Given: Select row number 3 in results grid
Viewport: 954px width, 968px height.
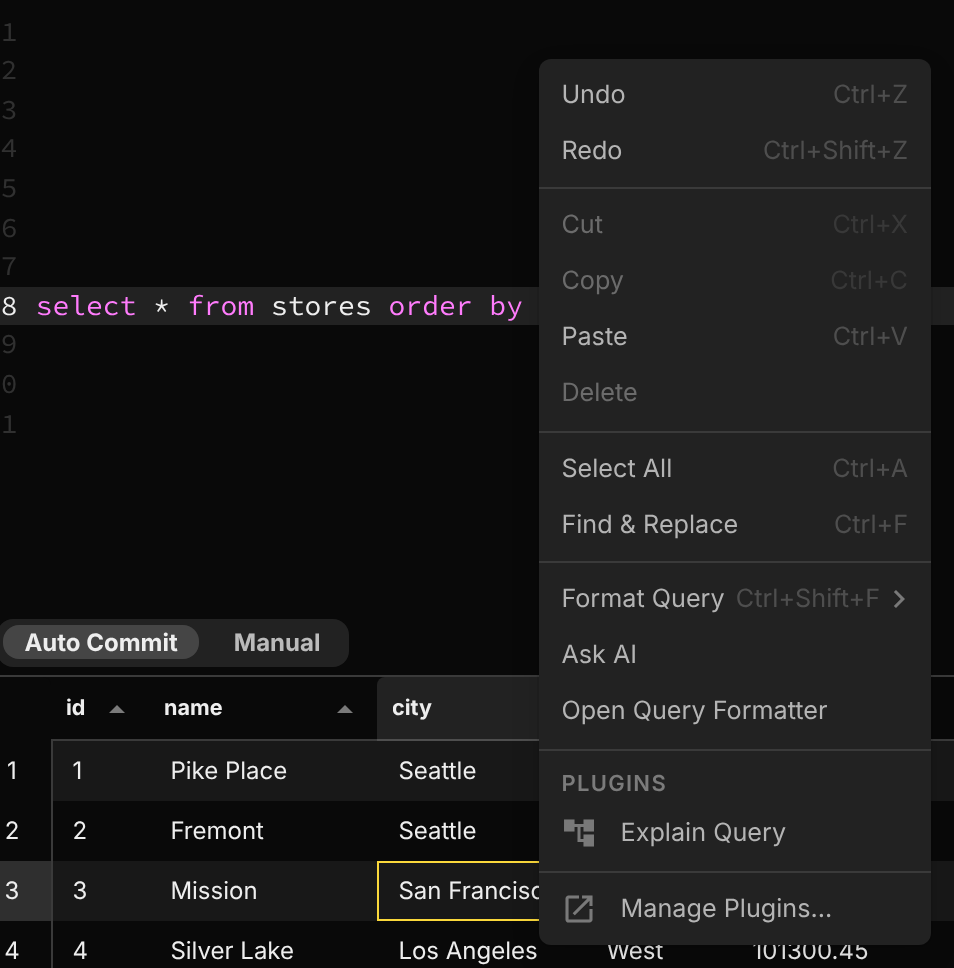Looking at the screenshot, I should tap(25, 891).
